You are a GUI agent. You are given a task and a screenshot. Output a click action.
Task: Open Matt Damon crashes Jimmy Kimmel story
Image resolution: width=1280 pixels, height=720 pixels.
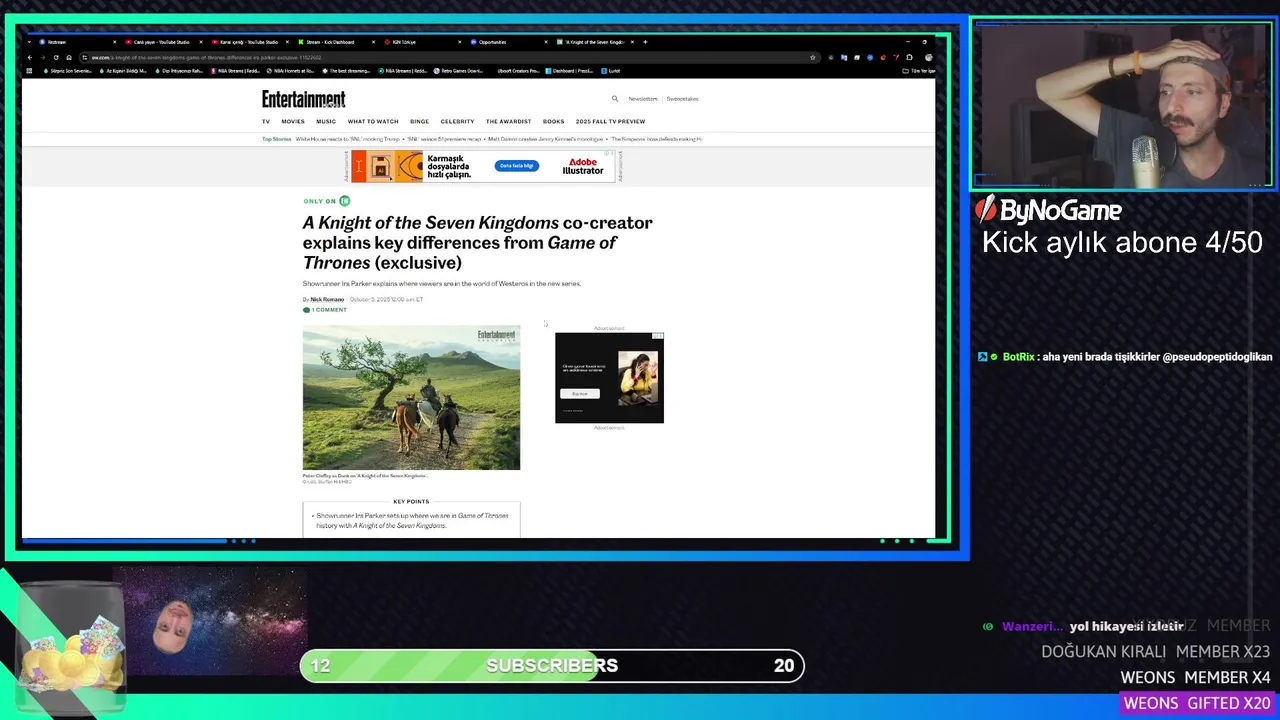[x=545, y=139]
